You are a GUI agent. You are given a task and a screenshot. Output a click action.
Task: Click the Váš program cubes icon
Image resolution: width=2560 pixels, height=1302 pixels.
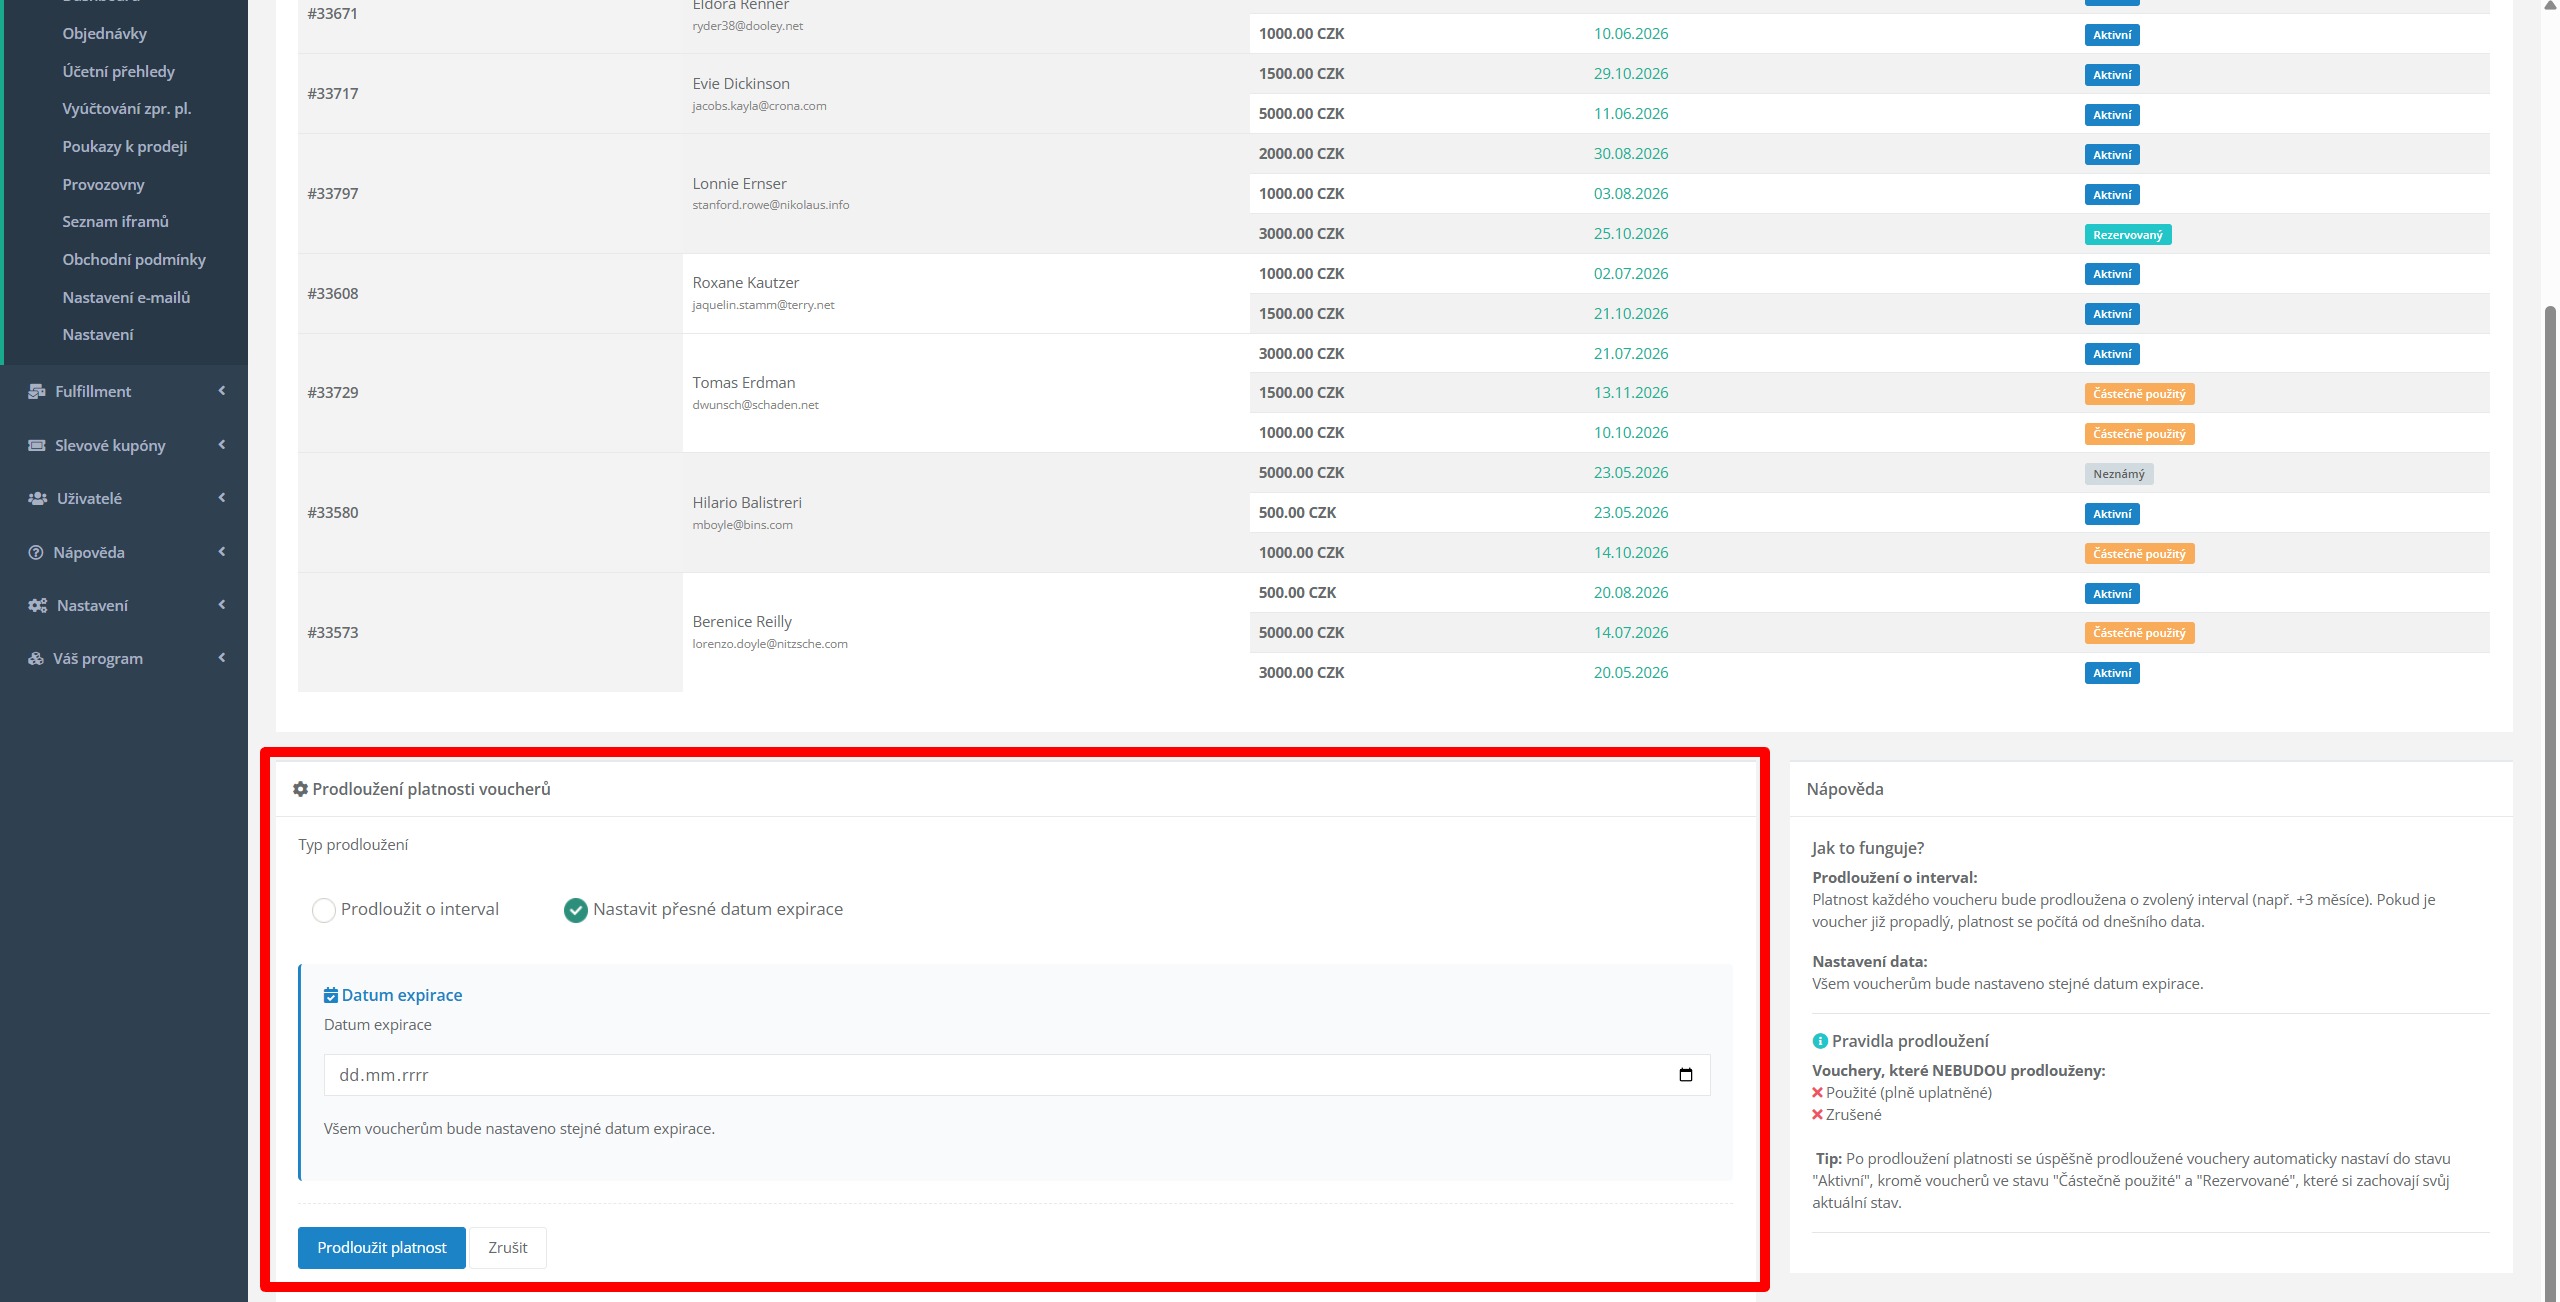coord(36,658)
